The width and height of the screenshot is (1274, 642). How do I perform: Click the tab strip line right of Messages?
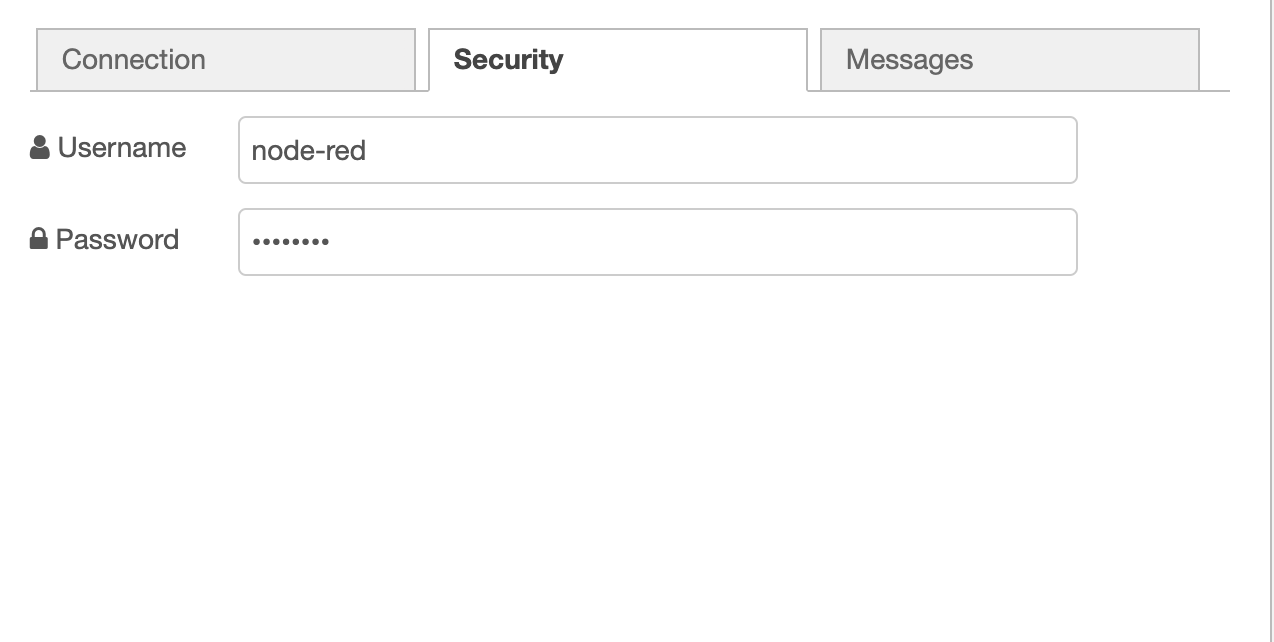pyautogui.click(x=1215, y=90)
